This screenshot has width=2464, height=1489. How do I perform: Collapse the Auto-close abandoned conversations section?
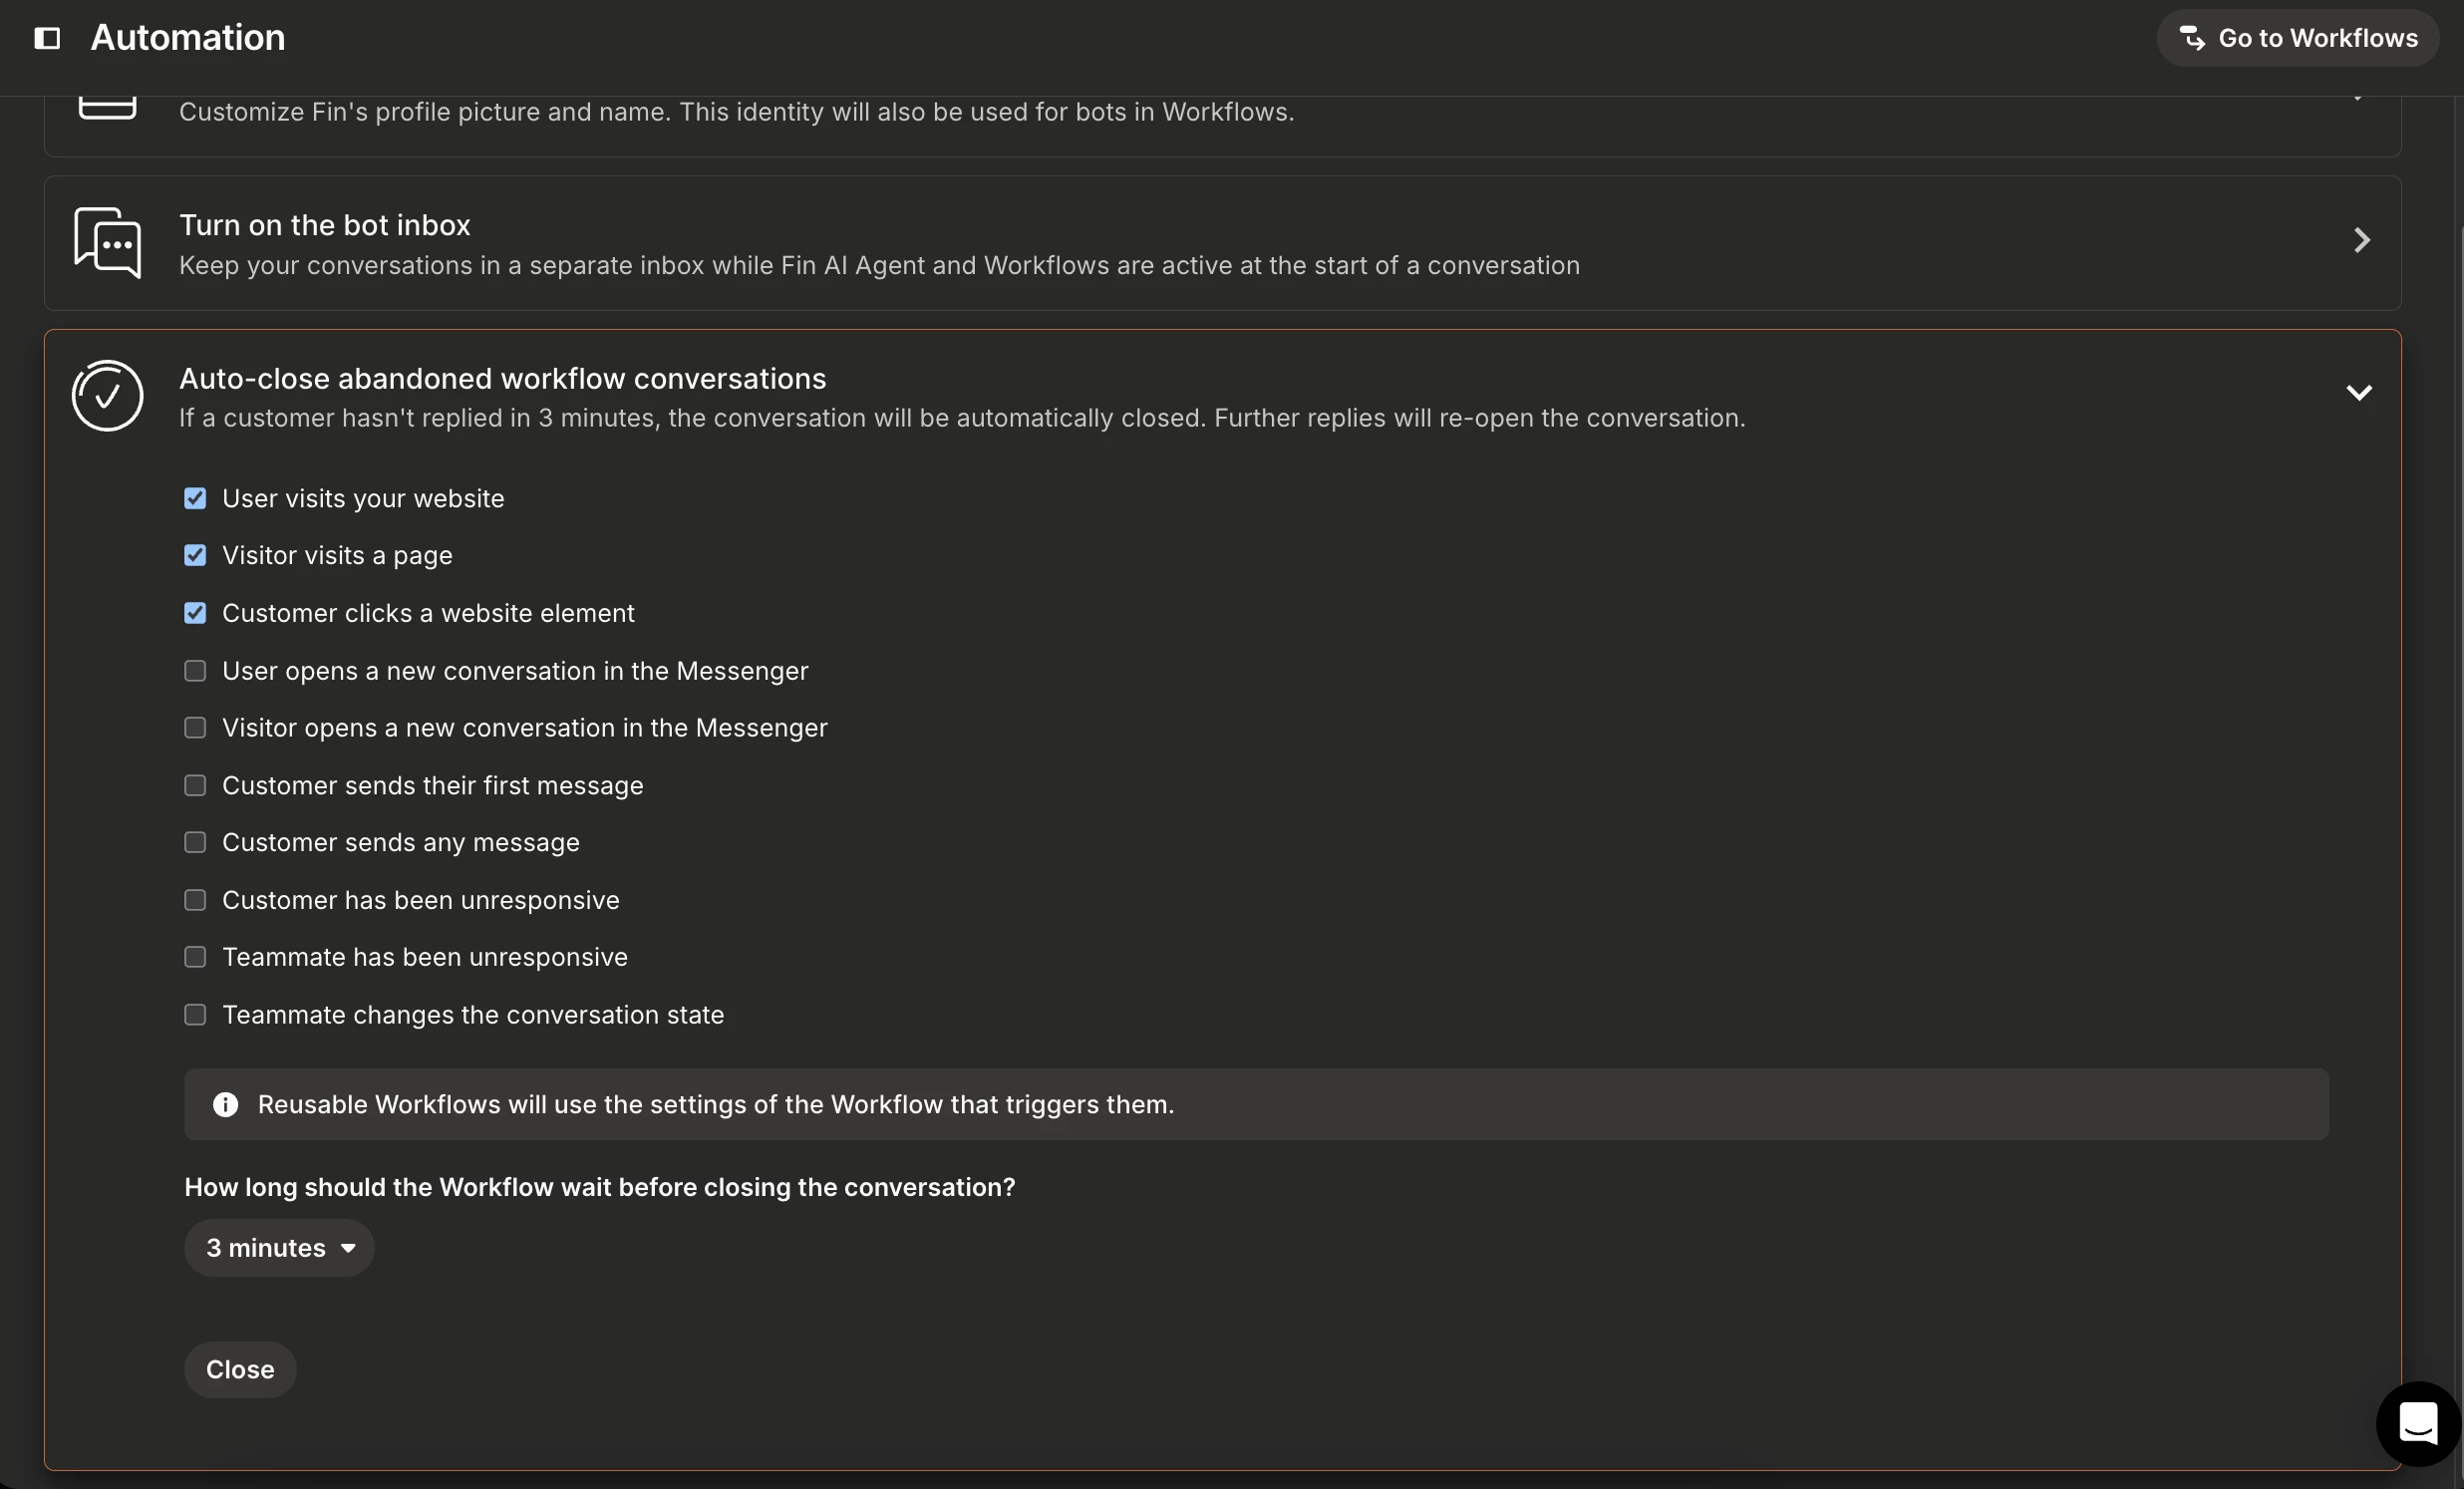tap(2359, 393)
